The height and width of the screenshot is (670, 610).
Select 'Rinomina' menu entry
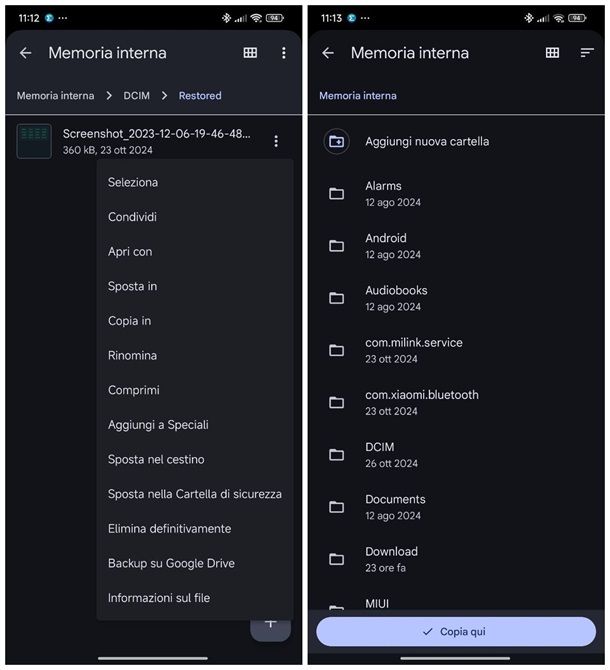coord(132,356)
